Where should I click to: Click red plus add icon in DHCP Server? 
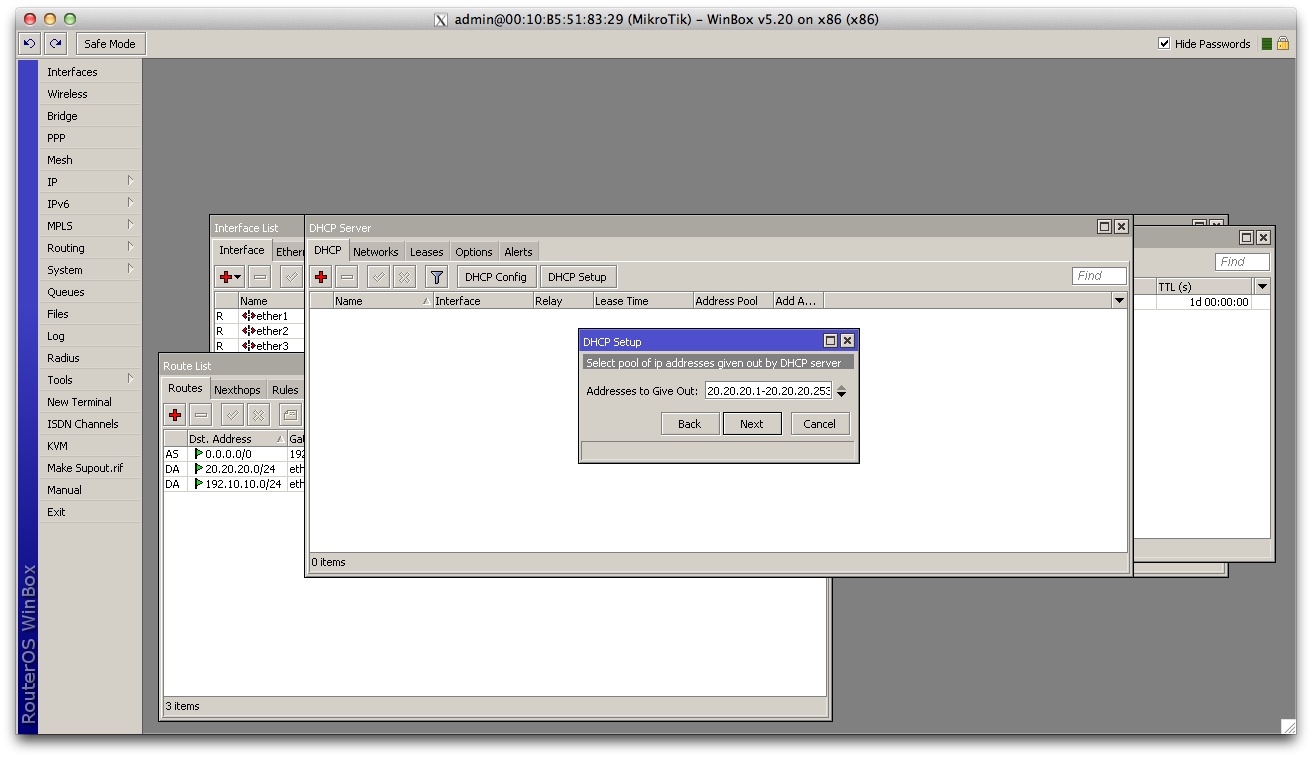point(321,277)
